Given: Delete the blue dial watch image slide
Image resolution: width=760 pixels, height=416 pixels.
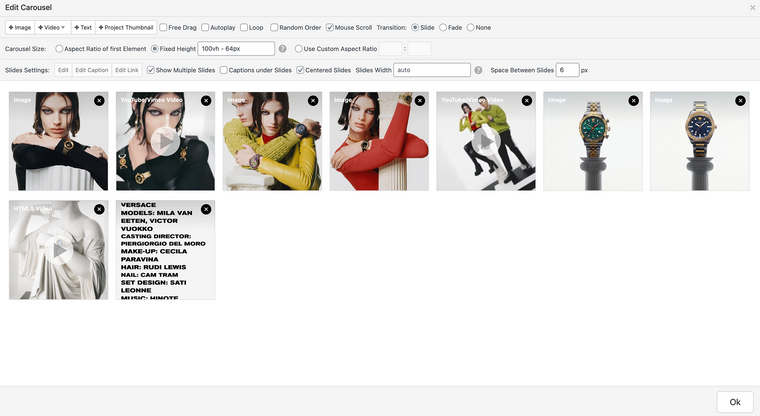Looking at the screenshot, I should [741, 100].
